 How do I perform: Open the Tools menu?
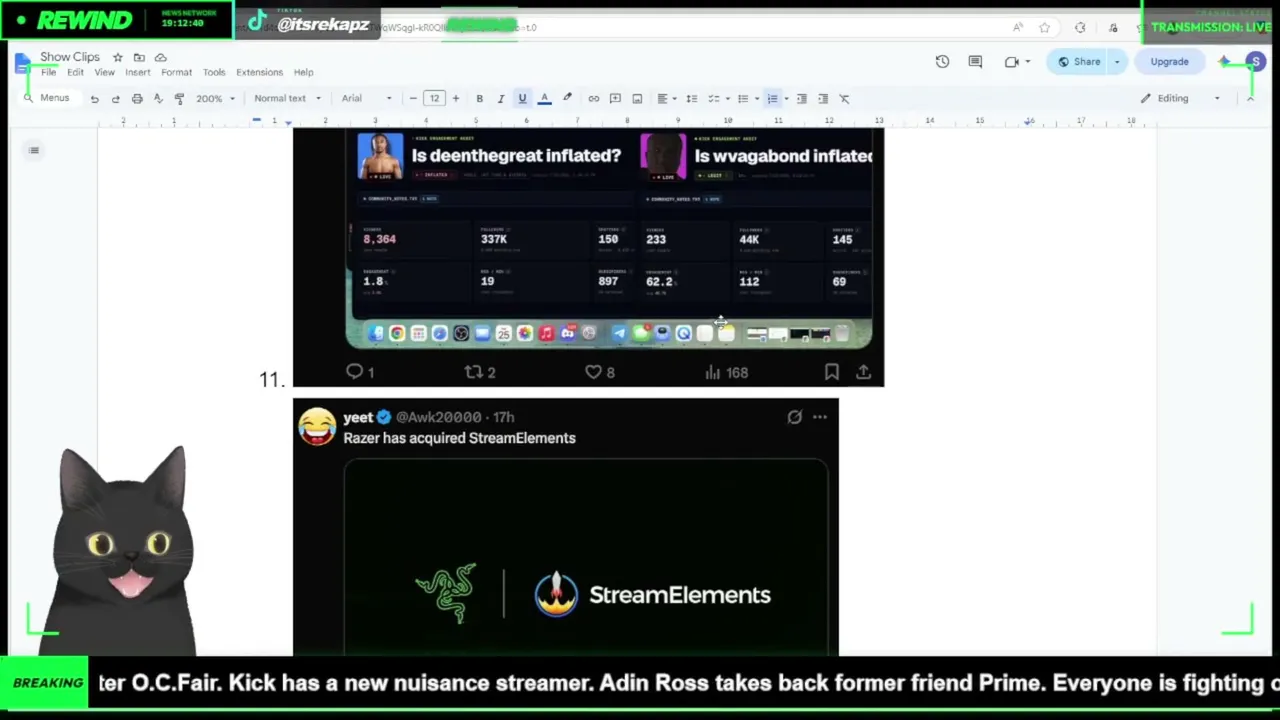pos(214,73)
